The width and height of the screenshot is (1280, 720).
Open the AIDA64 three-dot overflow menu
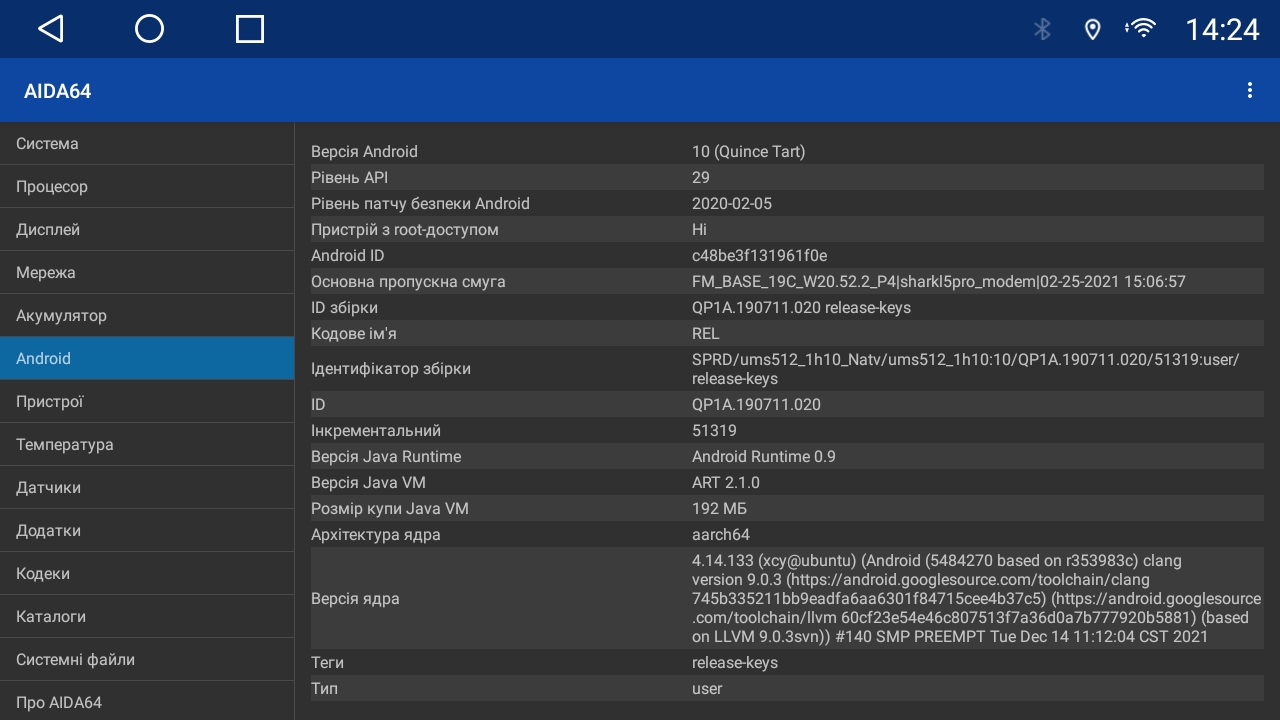coord(1249,90)
